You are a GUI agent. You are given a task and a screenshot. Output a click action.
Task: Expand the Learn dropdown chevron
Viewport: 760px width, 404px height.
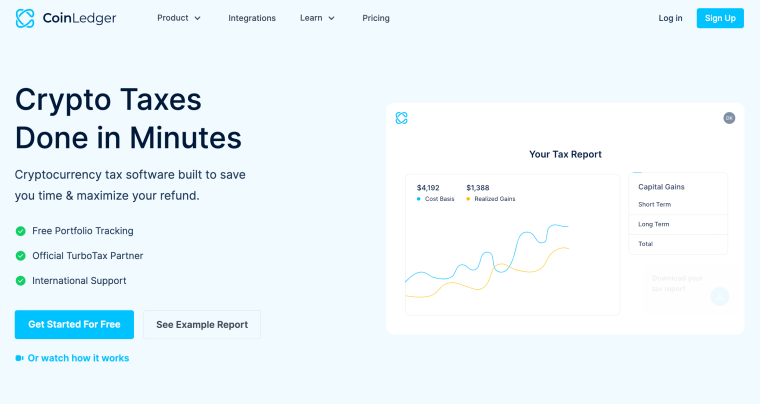(x=332, y=18)
